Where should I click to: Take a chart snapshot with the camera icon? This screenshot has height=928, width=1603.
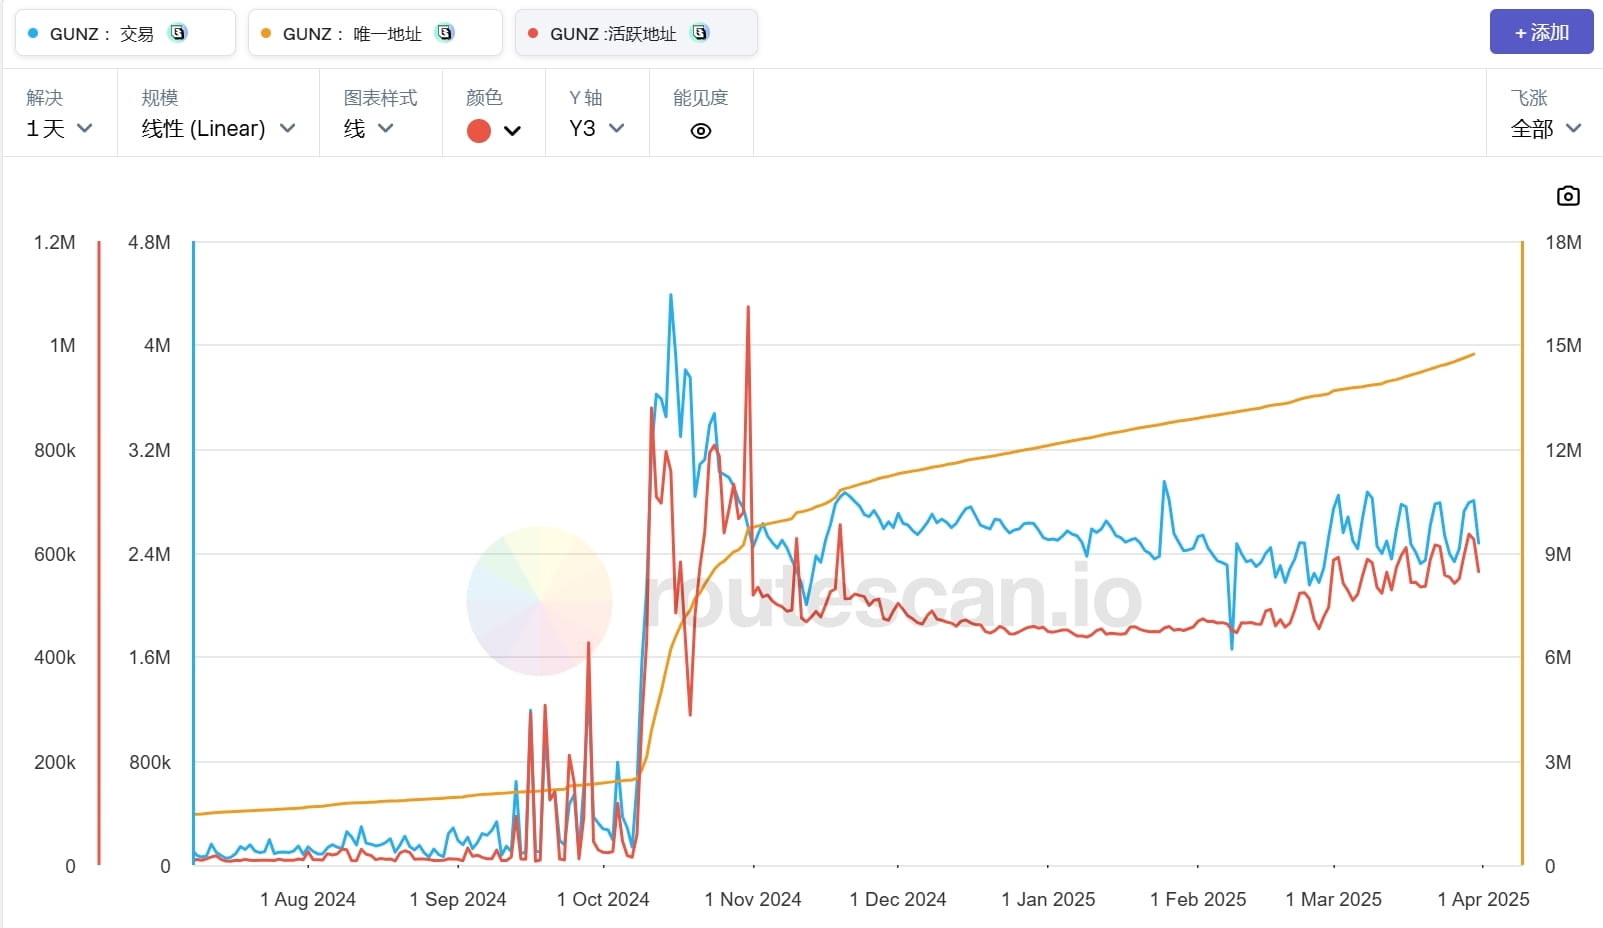[x=1568, y=196]
